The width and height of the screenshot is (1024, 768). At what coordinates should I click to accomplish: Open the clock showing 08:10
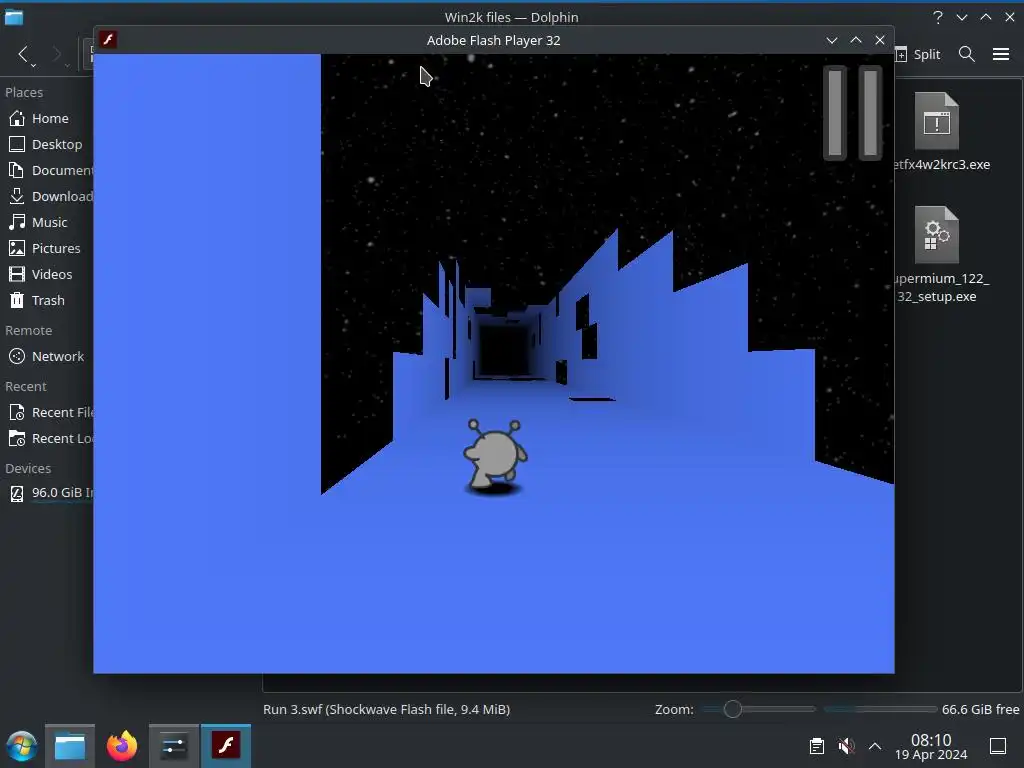931,746
